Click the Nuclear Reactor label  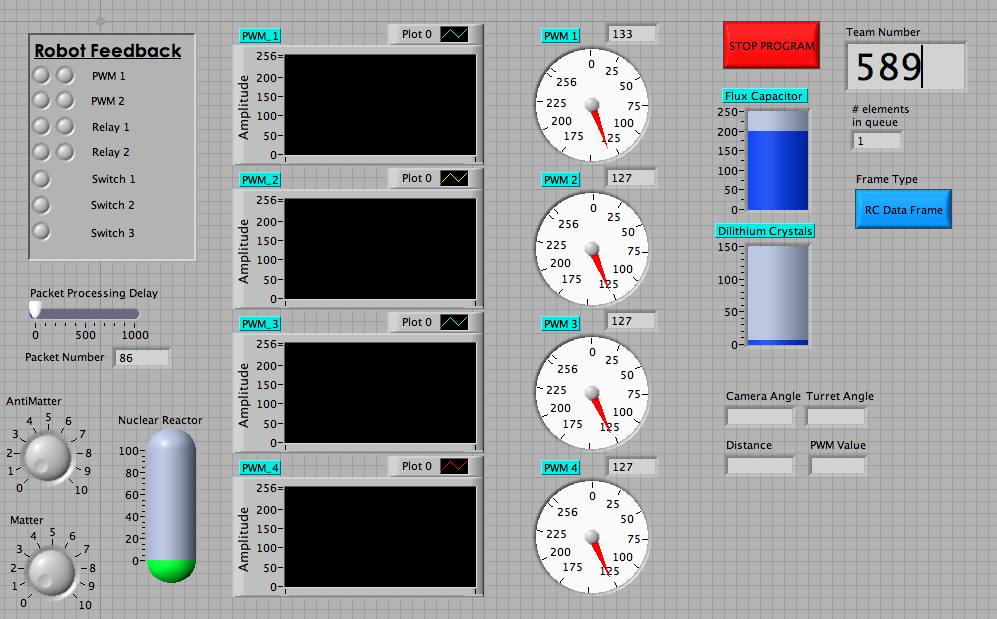160,420
